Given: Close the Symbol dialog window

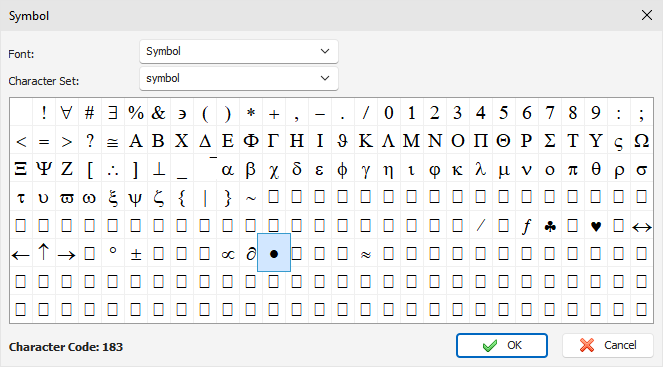Looking at the screenshot, I should coord(647,16).
